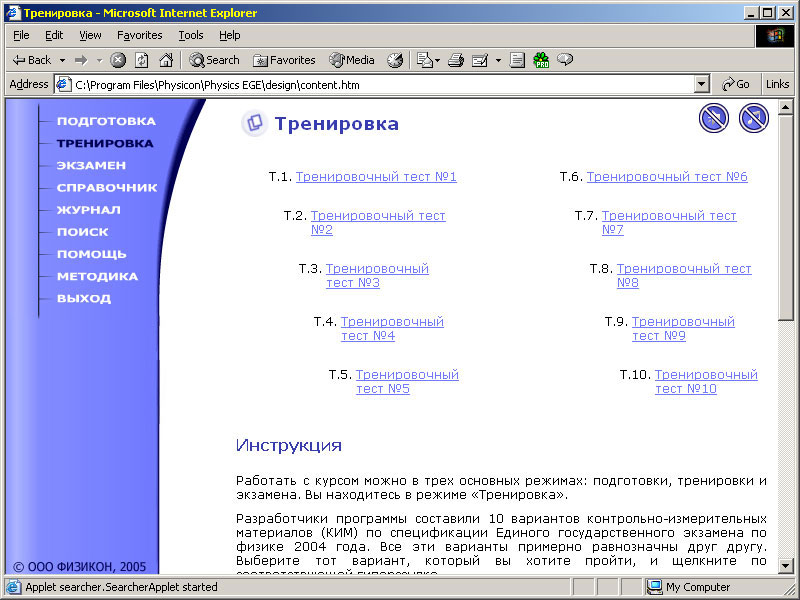Screen dimensions: 800x600
Task: Open ПОИСК in the sidebar
Action: [x=83, y=232]
